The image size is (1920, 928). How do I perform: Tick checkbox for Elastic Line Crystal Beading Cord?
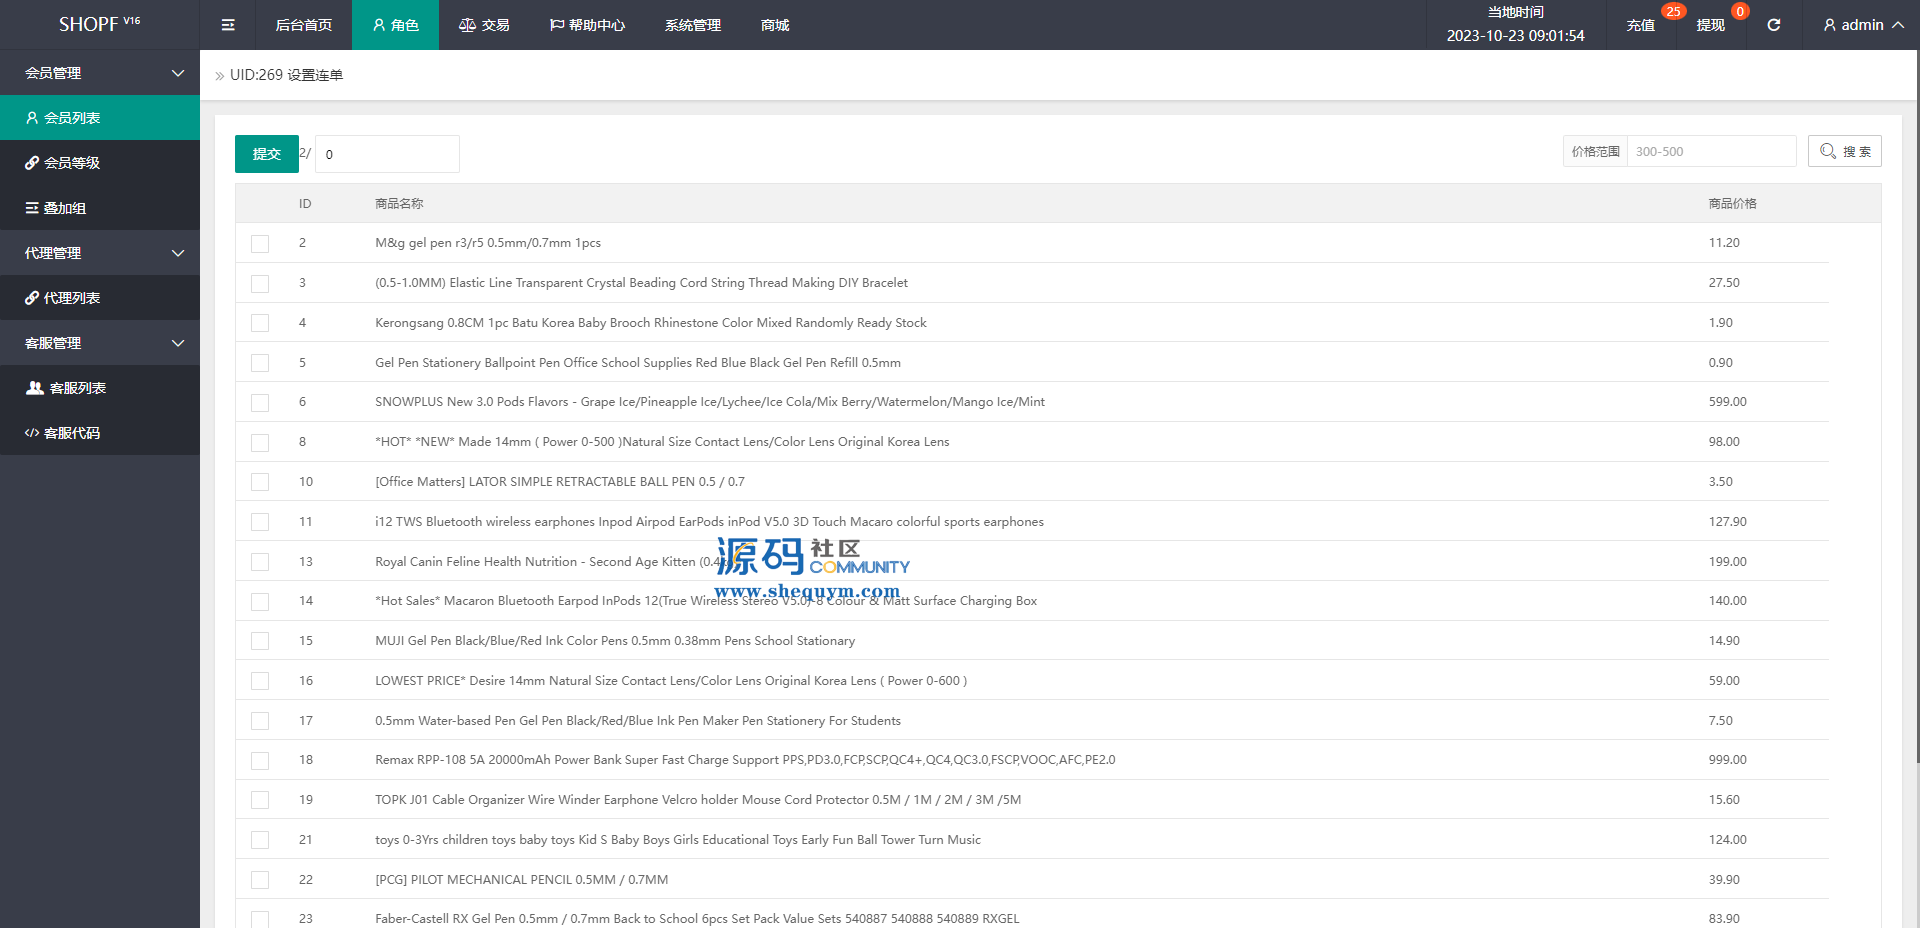[x=260, y=283]
